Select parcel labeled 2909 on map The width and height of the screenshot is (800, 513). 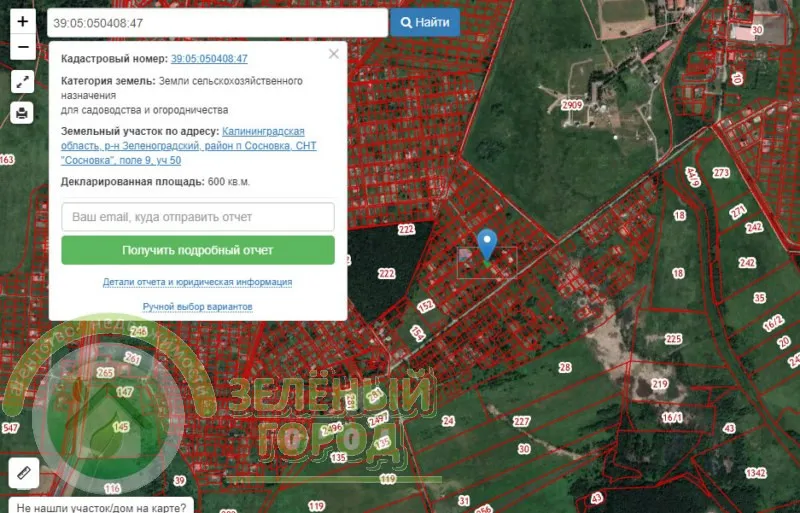571,105
